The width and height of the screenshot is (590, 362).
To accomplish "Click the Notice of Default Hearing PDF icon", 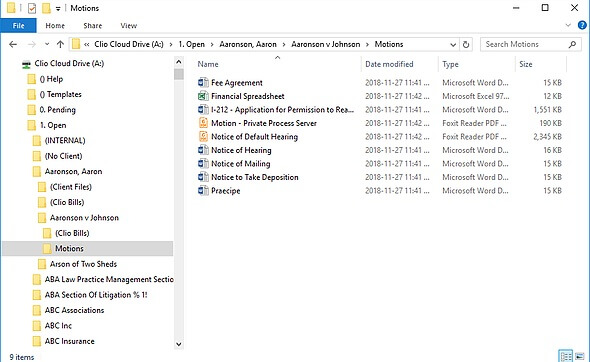I will tap(203, 137).
